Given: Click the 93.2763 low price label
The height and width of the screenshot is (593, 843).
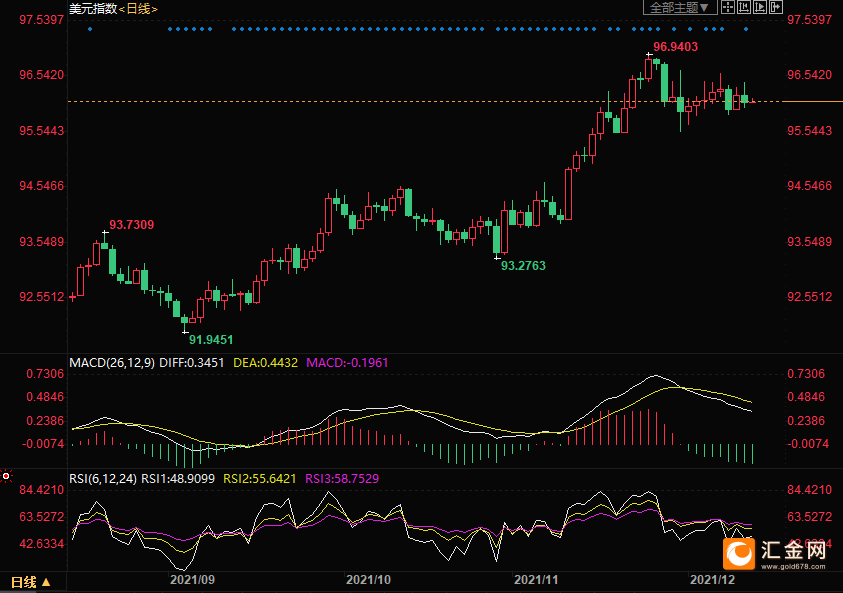Looking at the screenshot, I should click(x=523, y=266).
